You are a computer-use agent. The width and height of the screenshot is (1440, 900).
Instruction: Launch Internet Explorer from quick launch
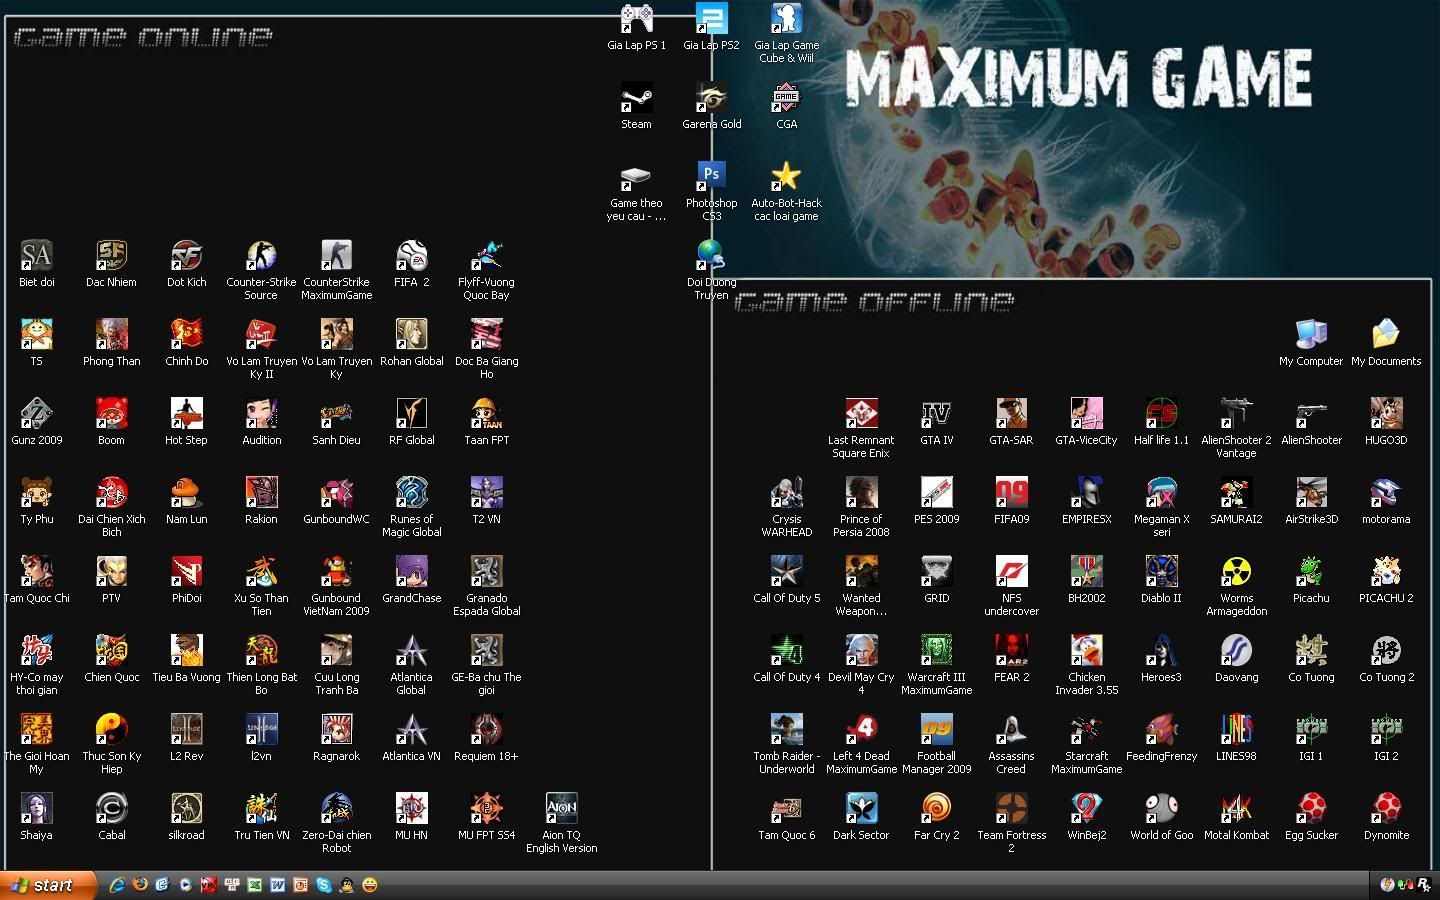(117, 885)
